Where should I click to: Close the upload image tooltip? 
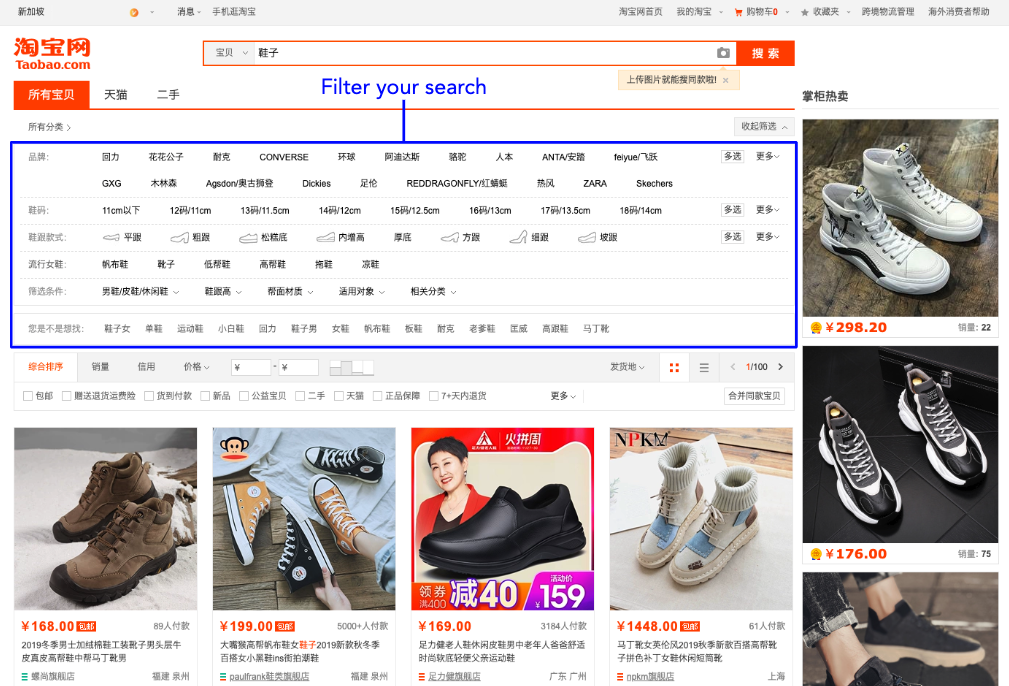(725, 80)
